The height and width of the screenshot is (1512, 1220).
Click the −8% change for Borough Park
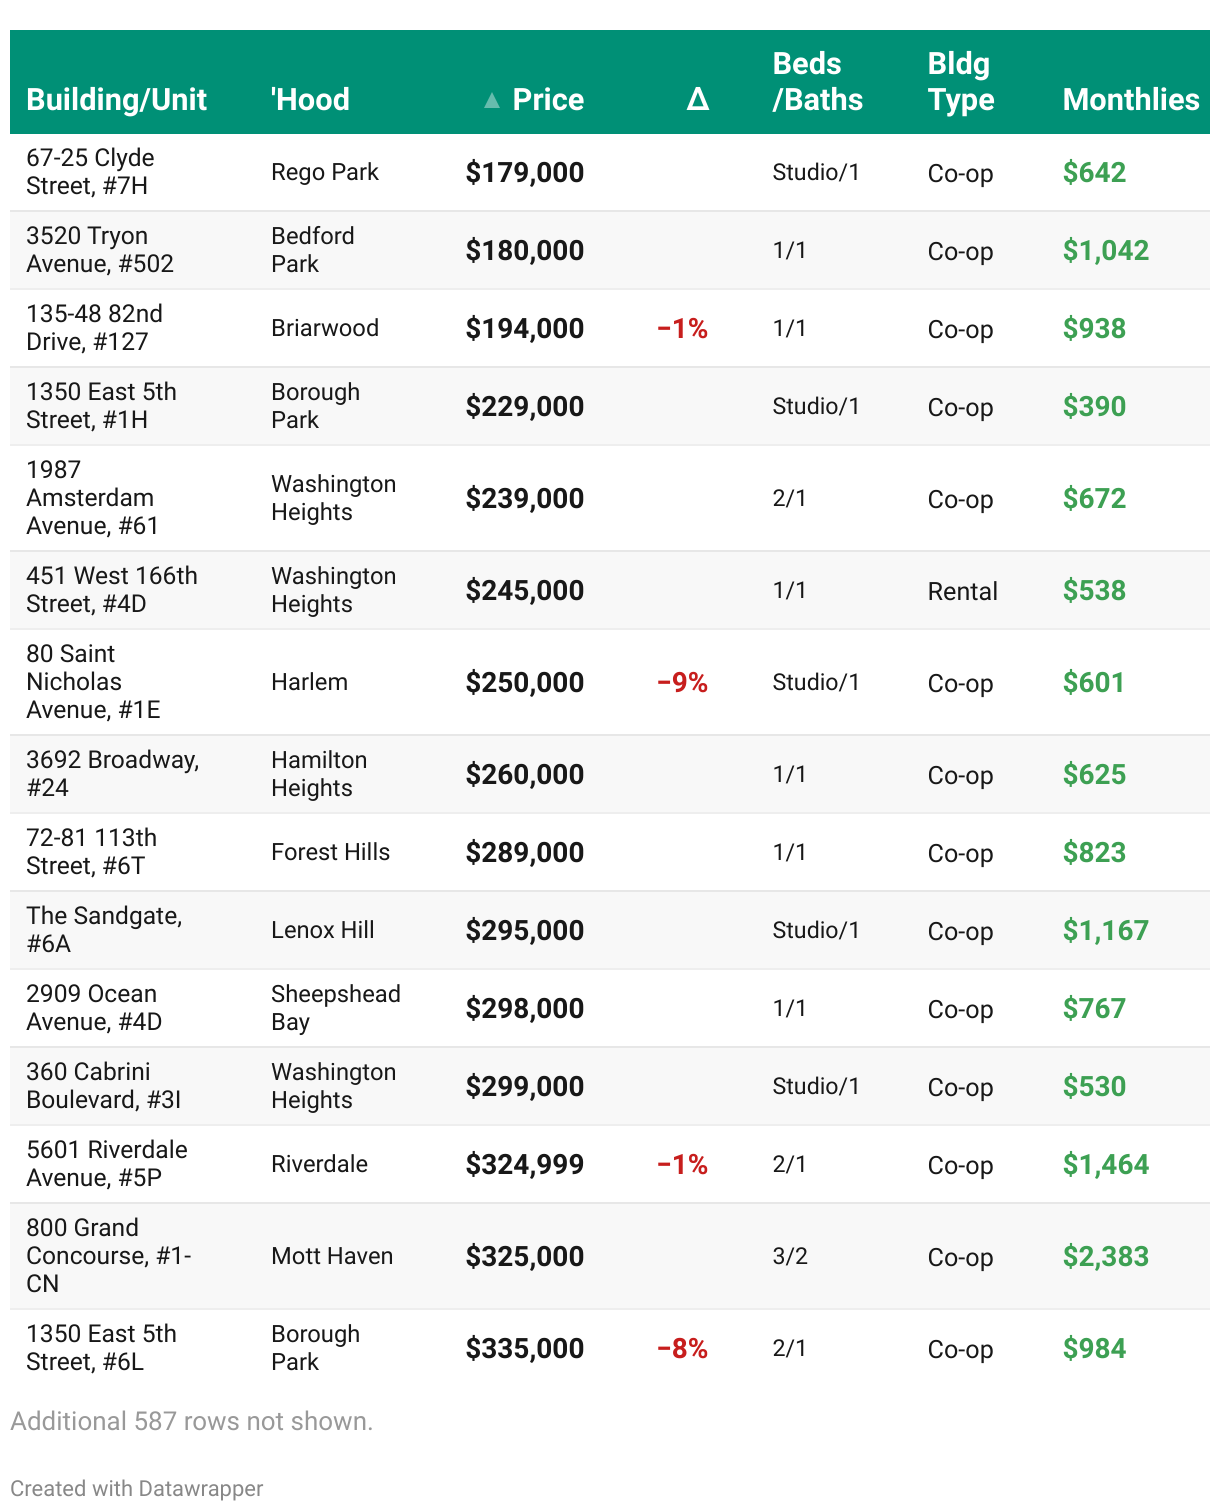[682, 1348]
